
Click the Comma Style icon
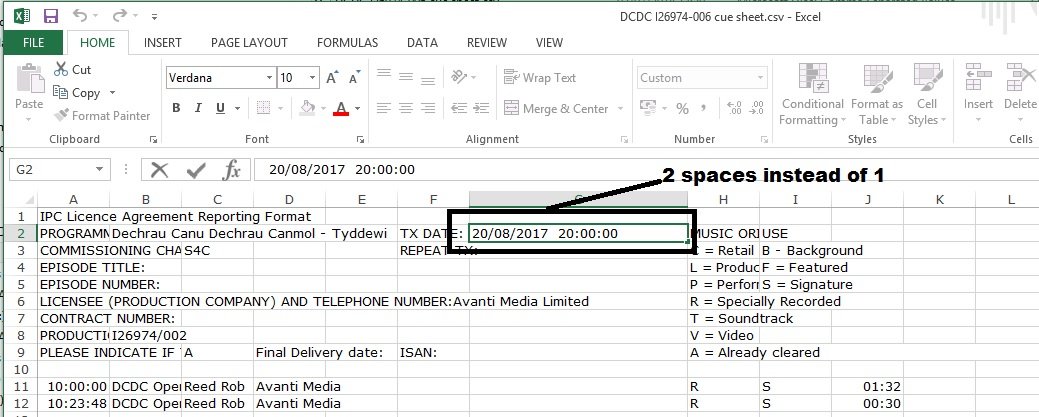(704, 107)
